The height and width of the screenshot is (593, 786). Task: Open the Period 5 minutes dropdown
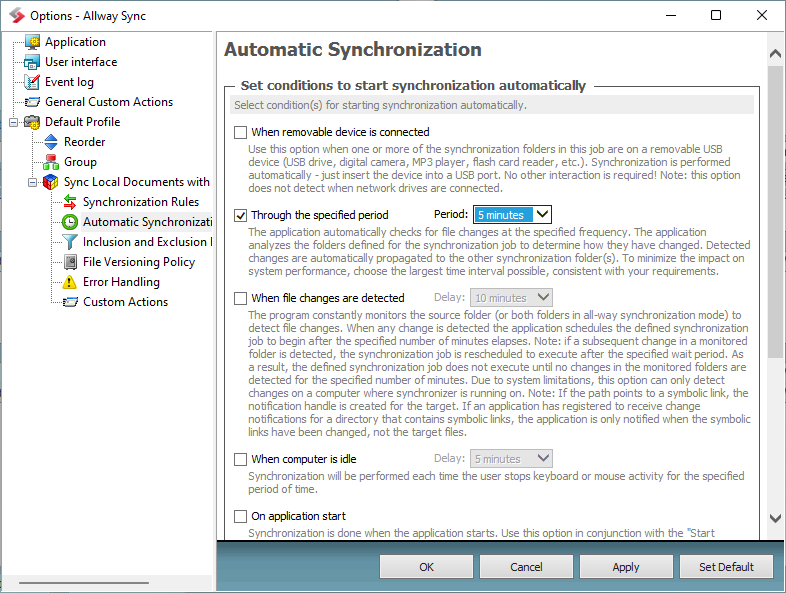coord(512,215)
